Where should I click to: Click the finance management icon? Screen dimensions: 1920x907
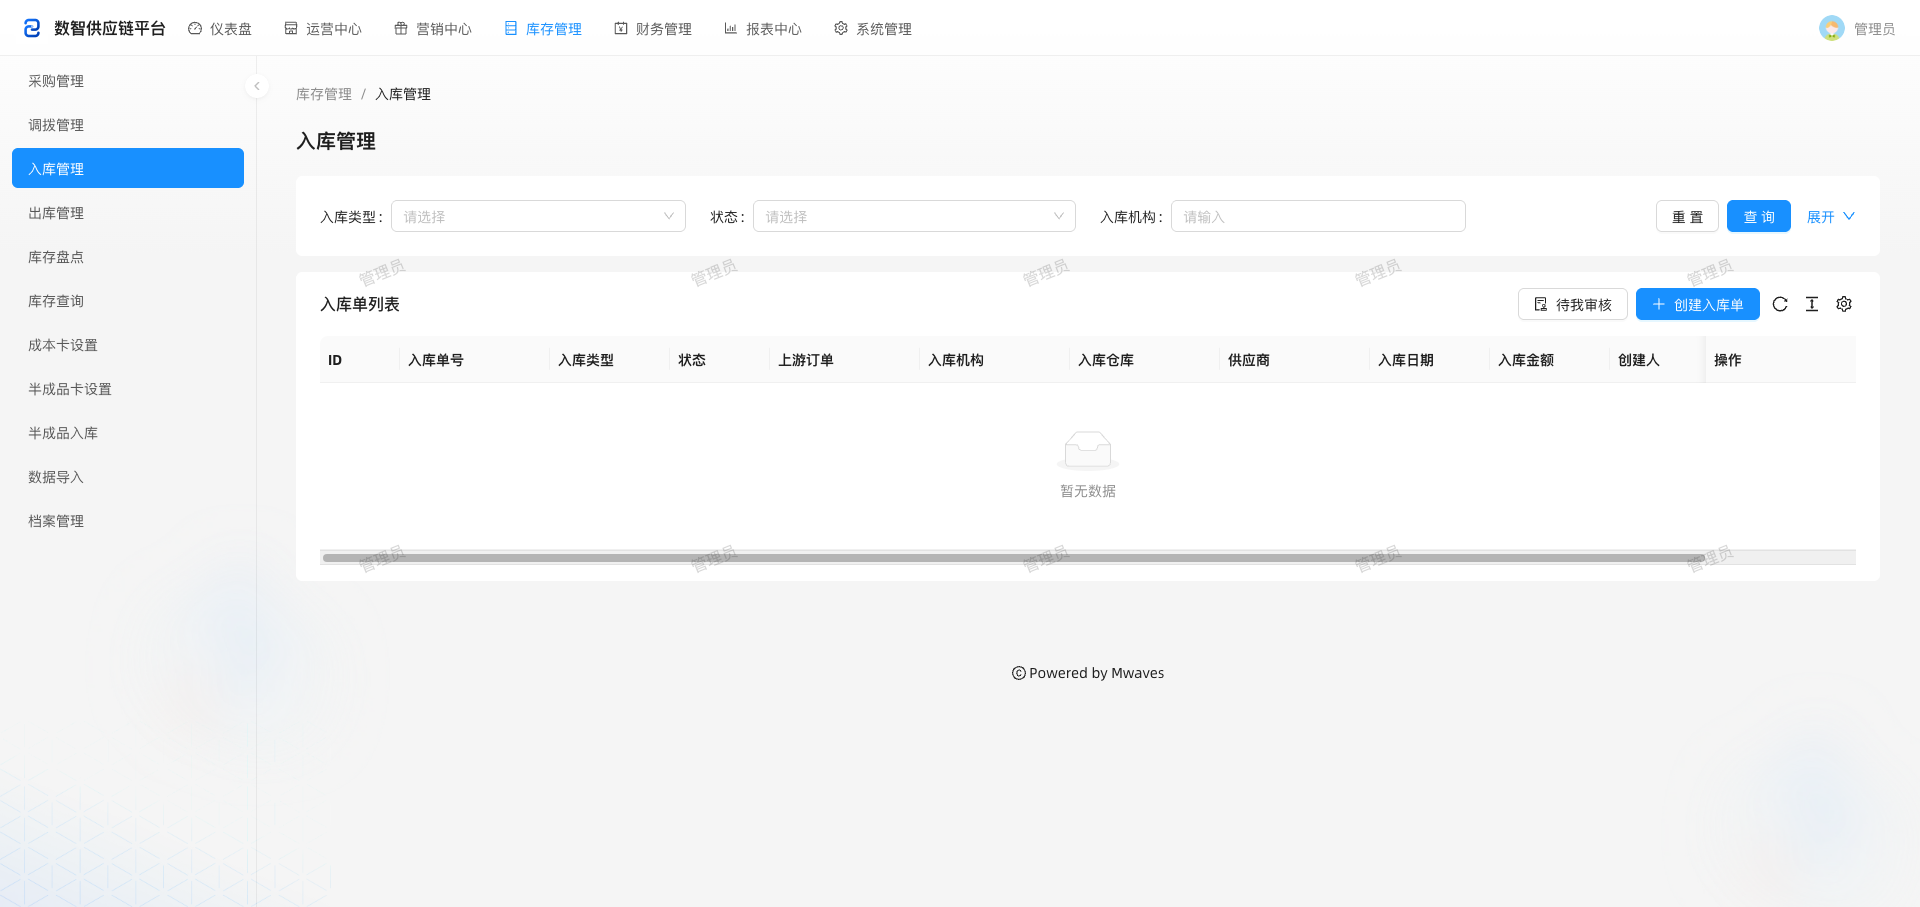621,29
